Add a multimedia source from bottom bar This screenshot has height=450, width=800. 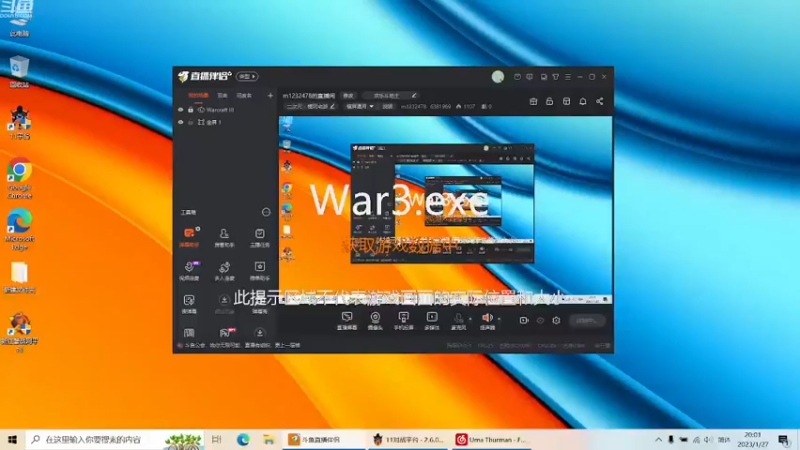(432, 321)
